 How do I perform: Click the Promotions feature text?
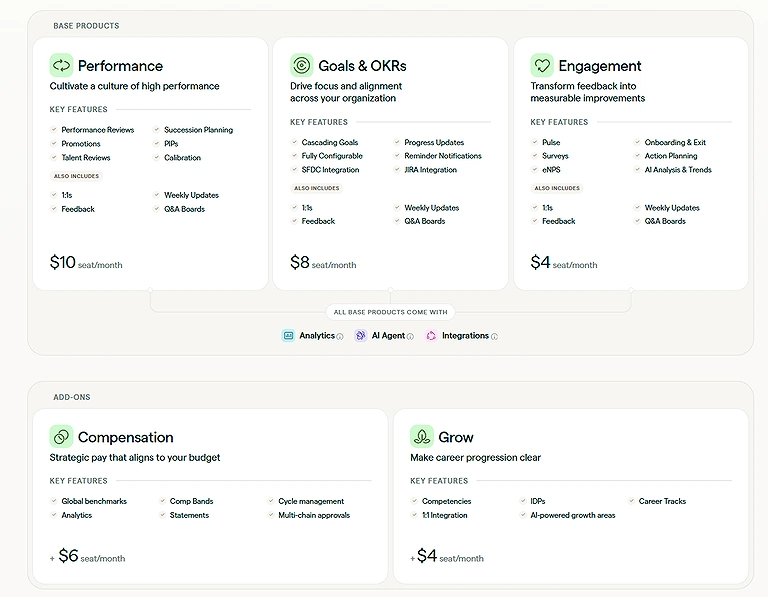coord(81,143)
